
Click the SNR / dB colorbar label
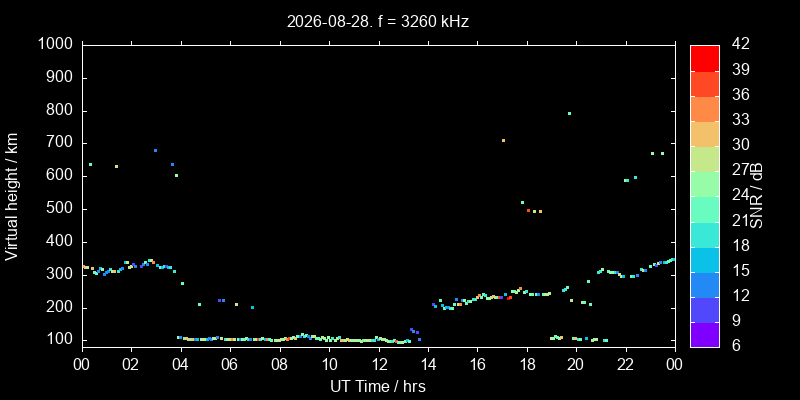757,196
